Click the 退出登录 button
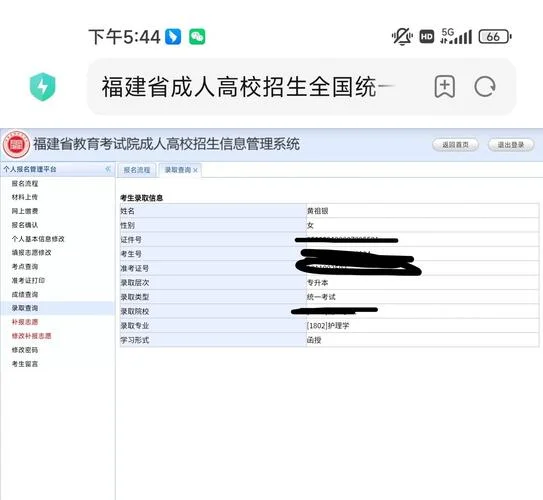Viewport: 543px width, 500px height. pyautogui.click(x=511, y=144)
